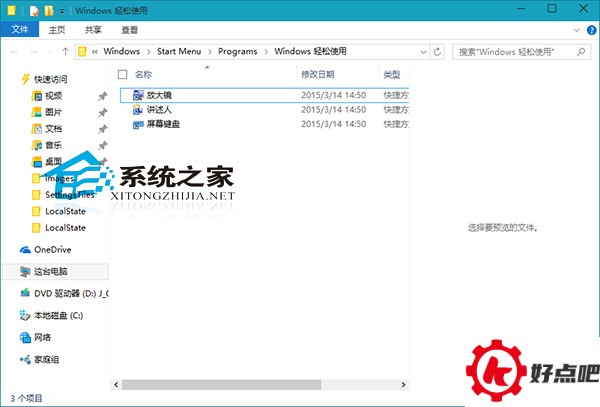Screen dimensions: 600x407
Task: Expand the chevron after Programs breadcrumb
Action: click(x=266, y=52)
